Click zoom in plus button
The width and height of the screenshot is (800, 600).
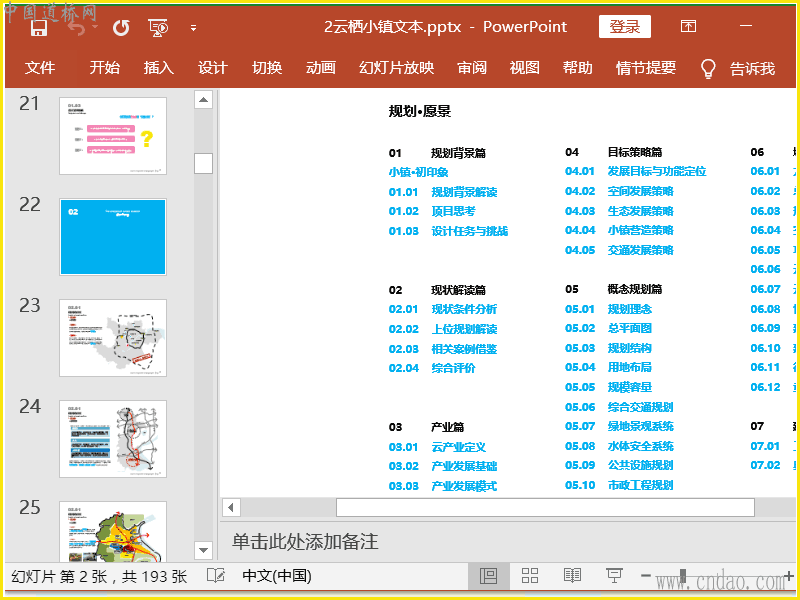pos(789,576)
